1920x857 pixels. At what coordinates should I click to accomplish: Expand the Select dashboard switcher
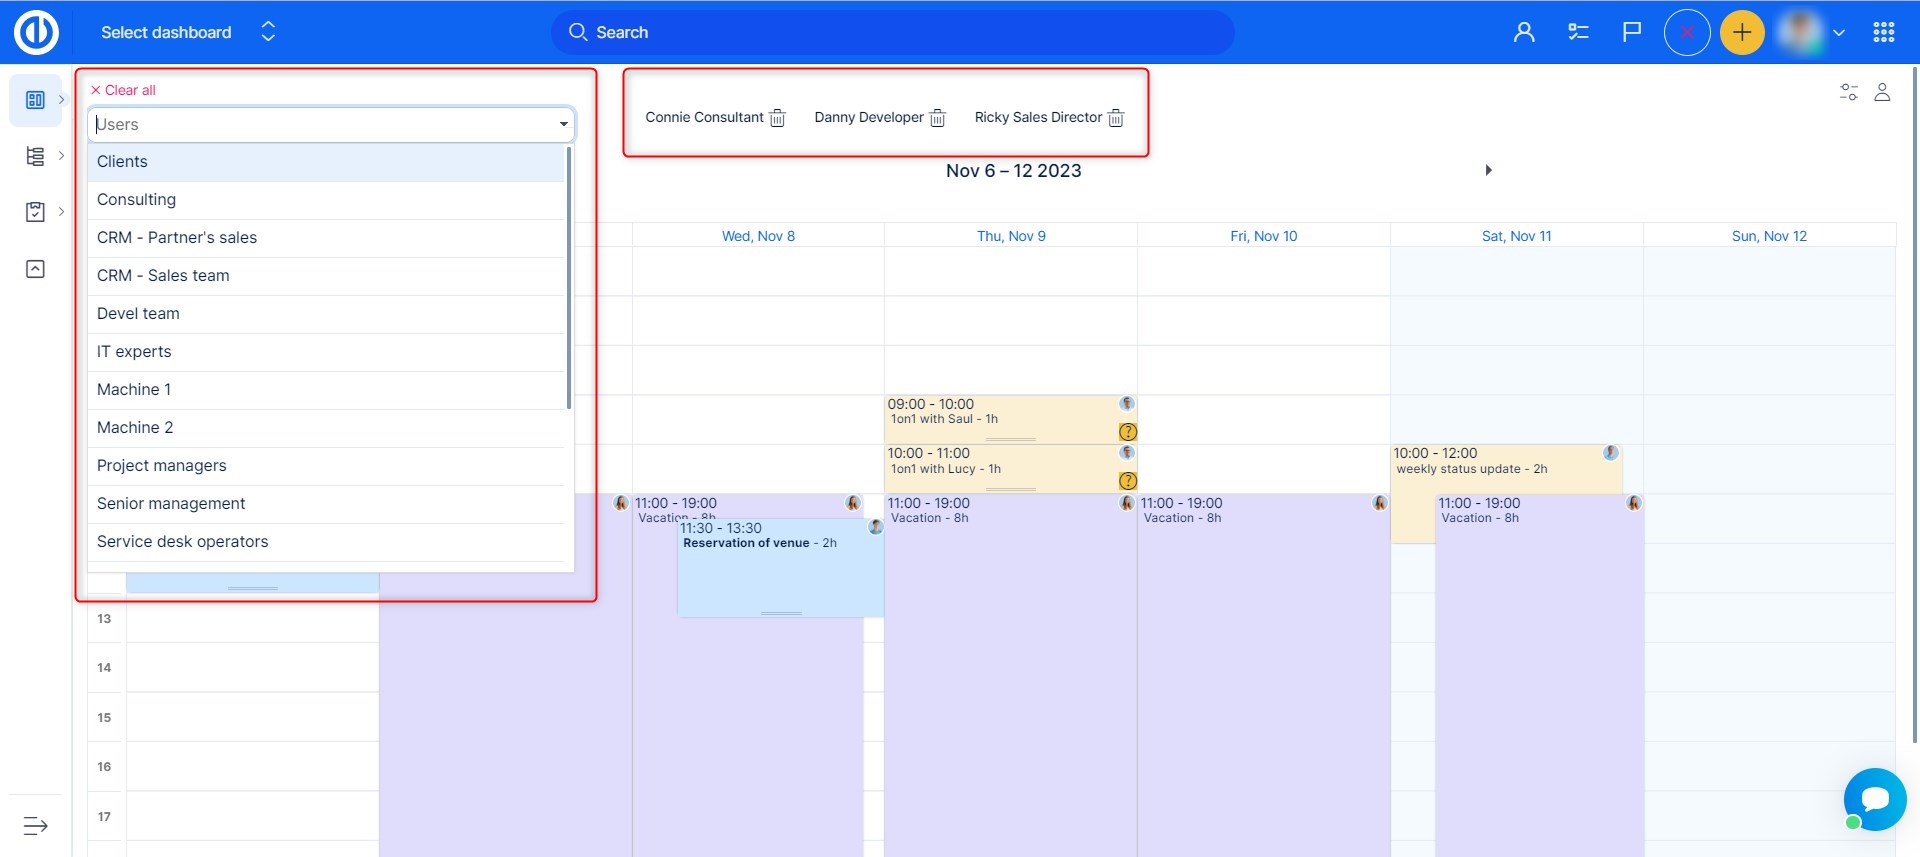[x=267, y=32]
